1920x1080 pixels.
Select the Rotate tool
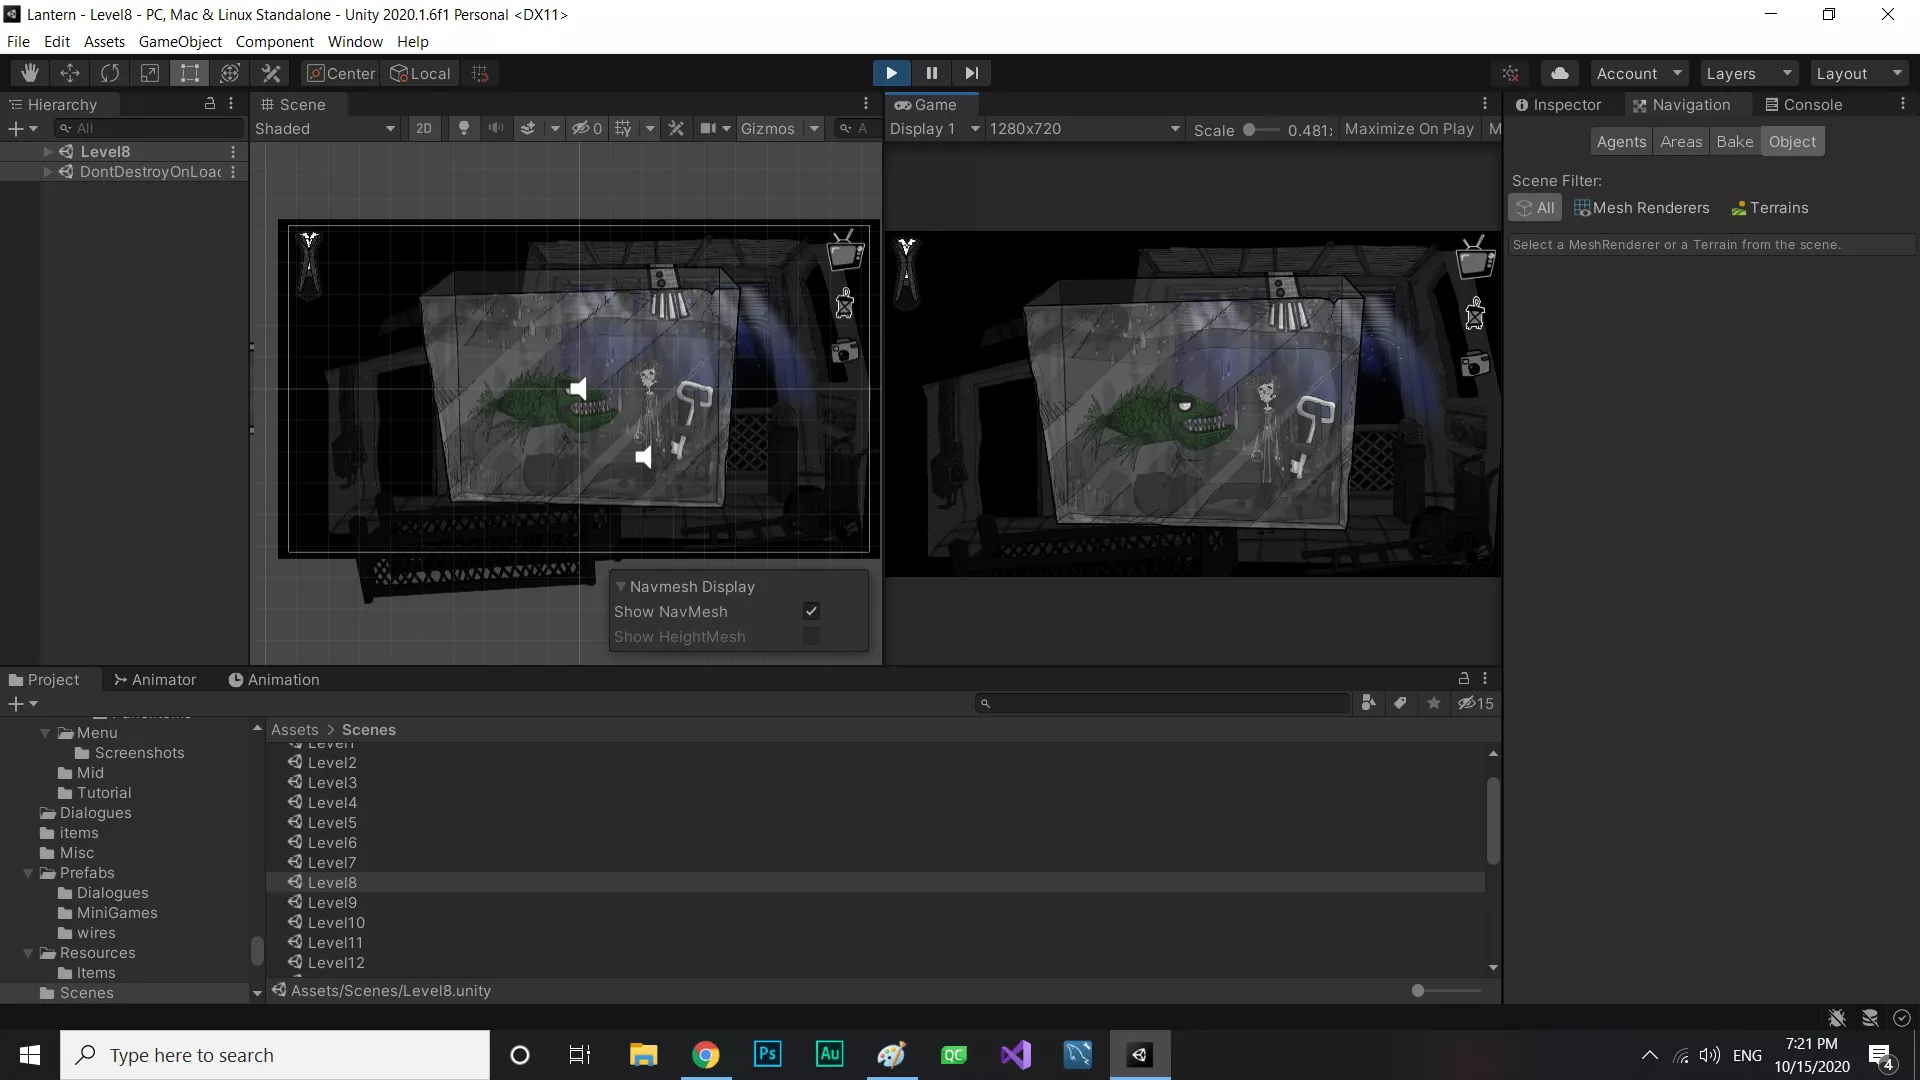(x=110, y=73)
